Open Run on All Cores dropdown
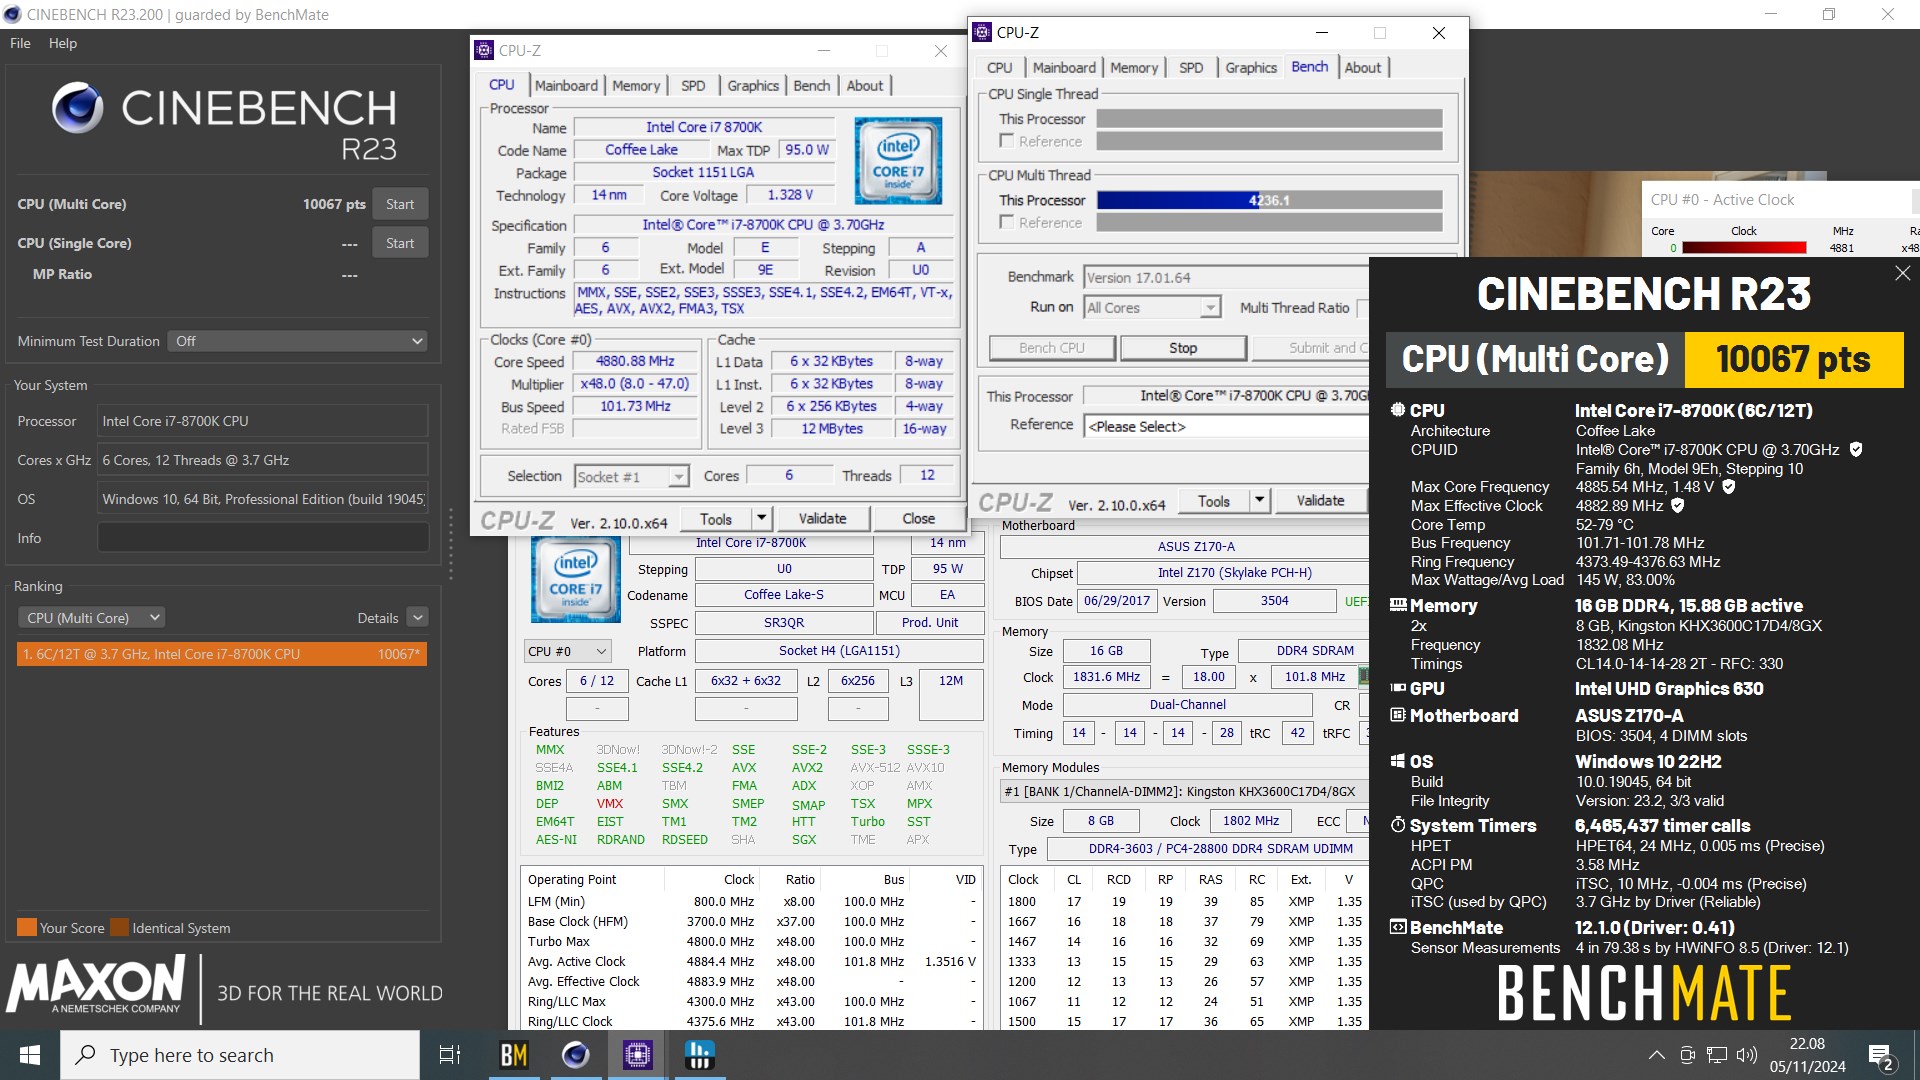Viewport: 1920px width, 1080px height. tap(1152, 308)
